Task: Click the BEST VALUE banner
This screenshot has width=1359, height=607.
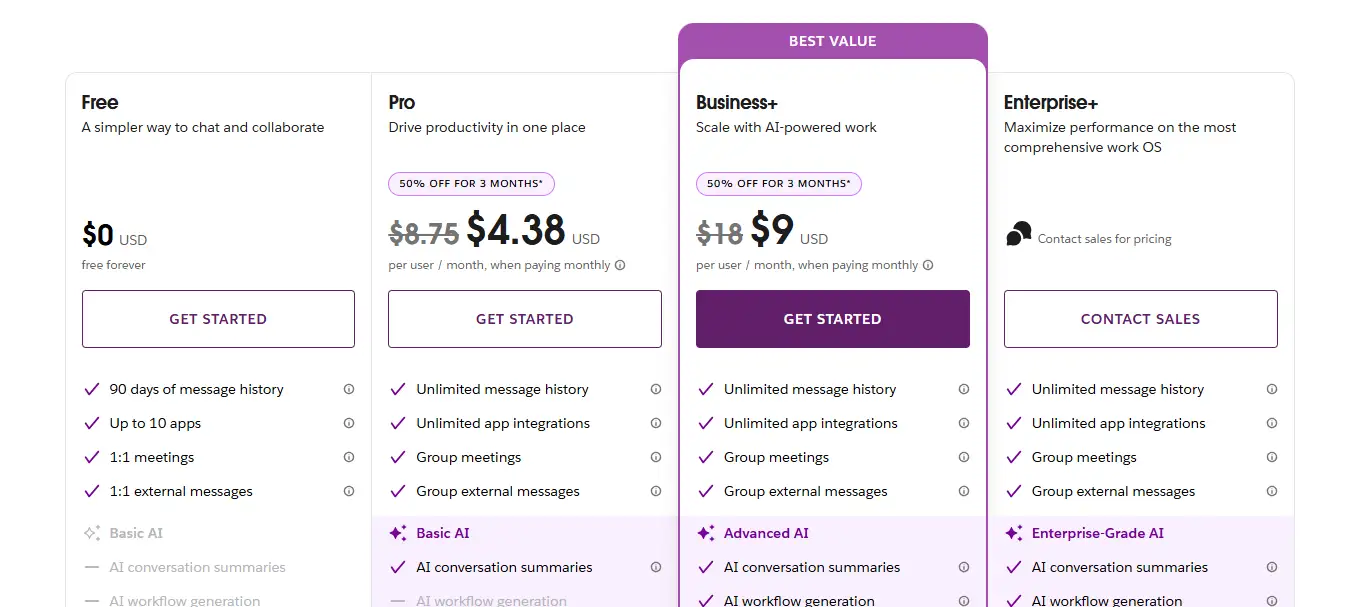Action: click(x=832, y=41)
